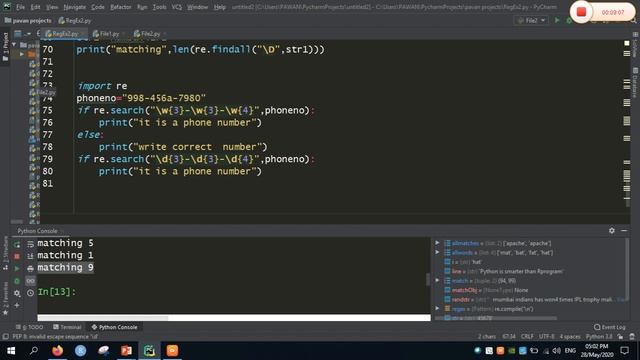The height and width of the screenshot is (360, 640).
Task: Change CRLF line separator in status bar
Action: (x=527, y=337)
